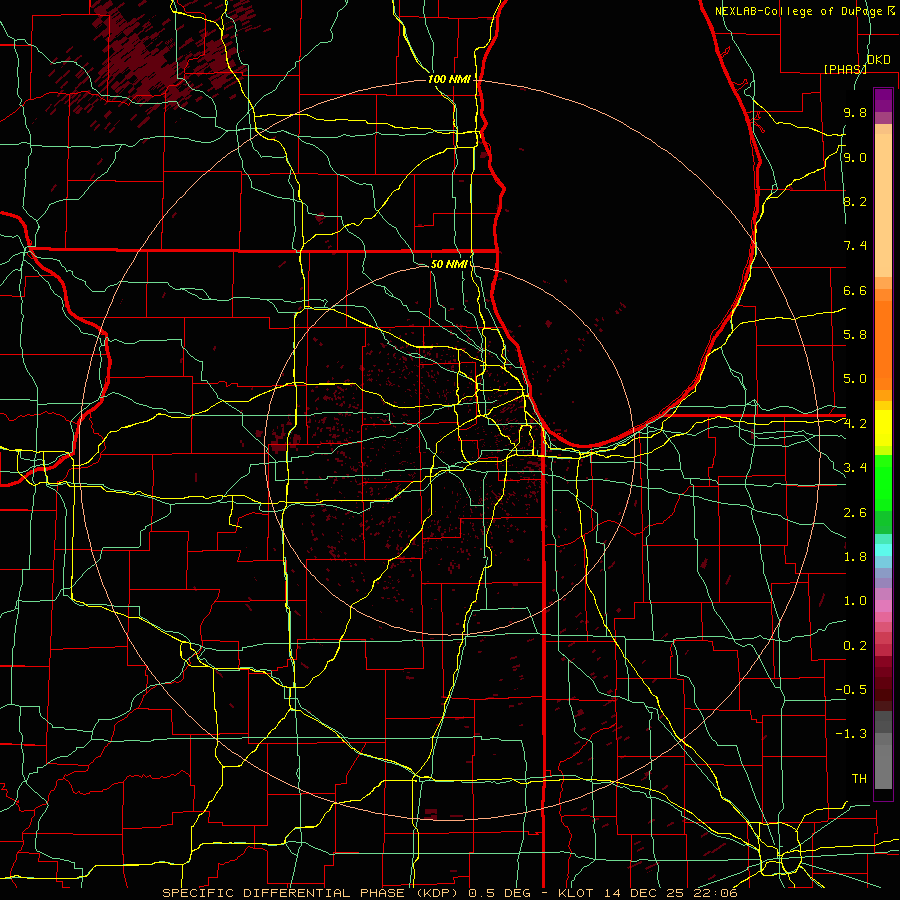
Task: Click the [PHAS] units label
Action: [x=845, y=69]
